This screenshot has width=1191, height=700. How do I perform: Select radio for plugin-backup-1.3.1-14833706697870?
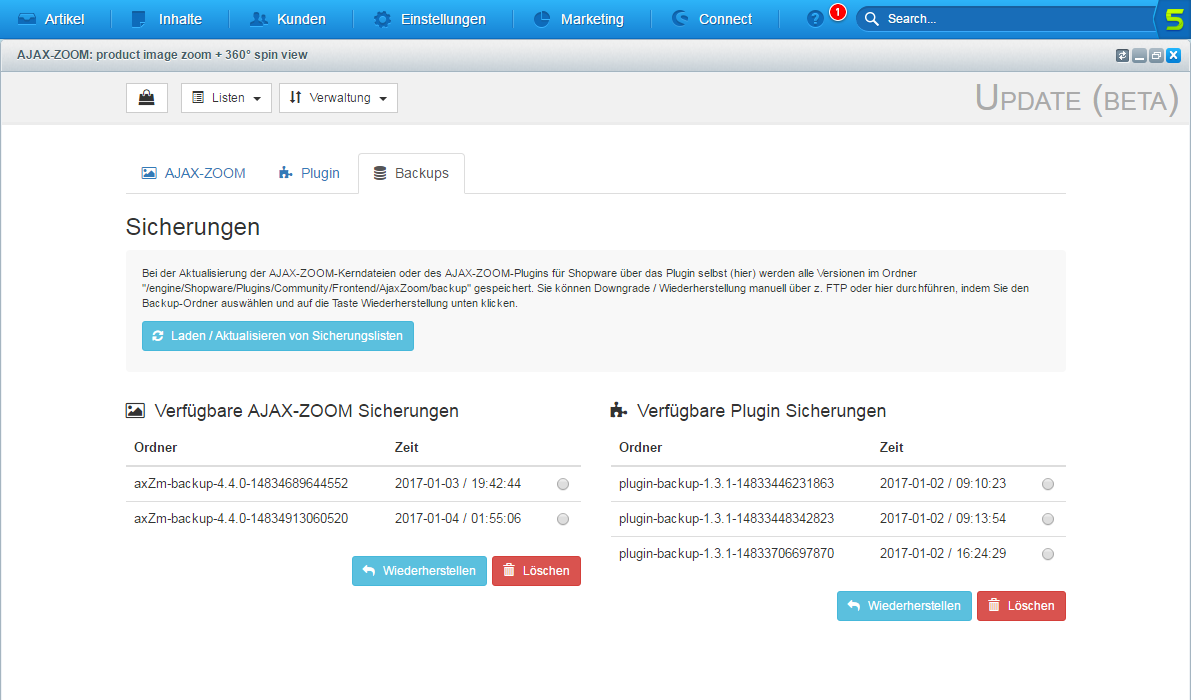click(x=1048, y=554)
